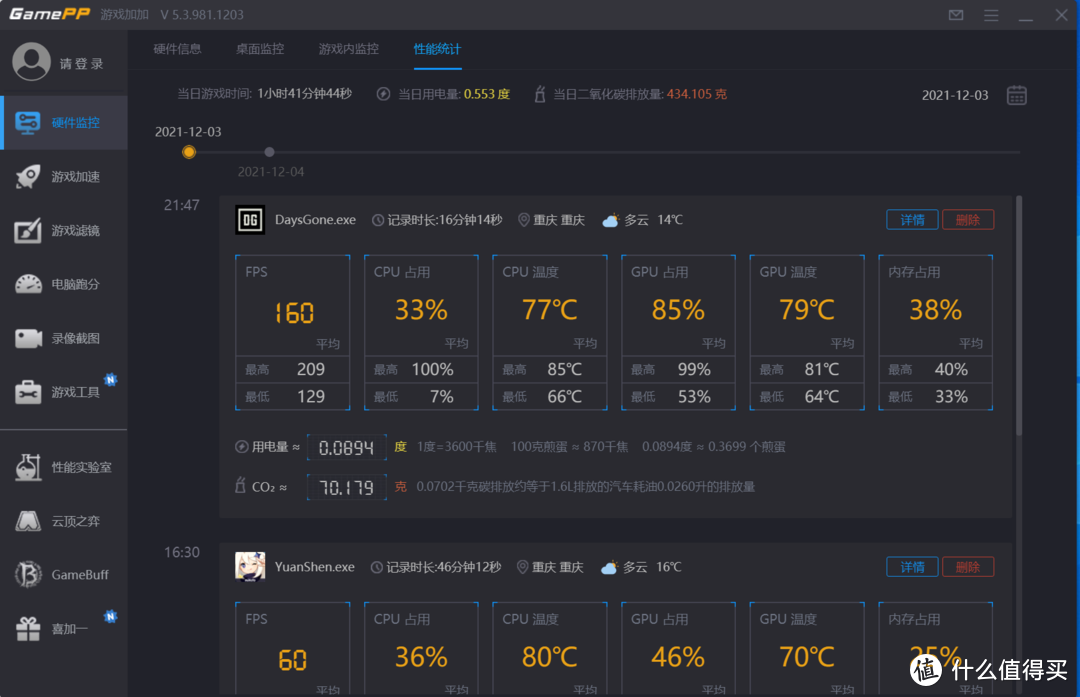1080x697 pixels.
Task: Click the cloudy weather icon in DaysGone row
Action: click(610, 220)
